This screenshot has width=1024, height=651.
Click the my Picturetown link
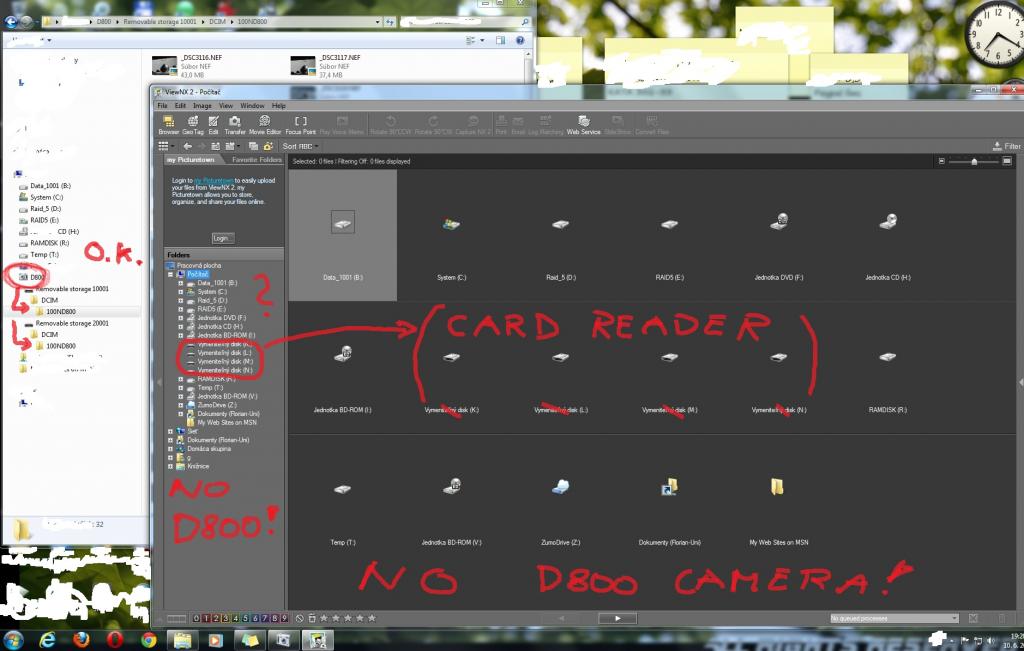(x=214, y=180)
